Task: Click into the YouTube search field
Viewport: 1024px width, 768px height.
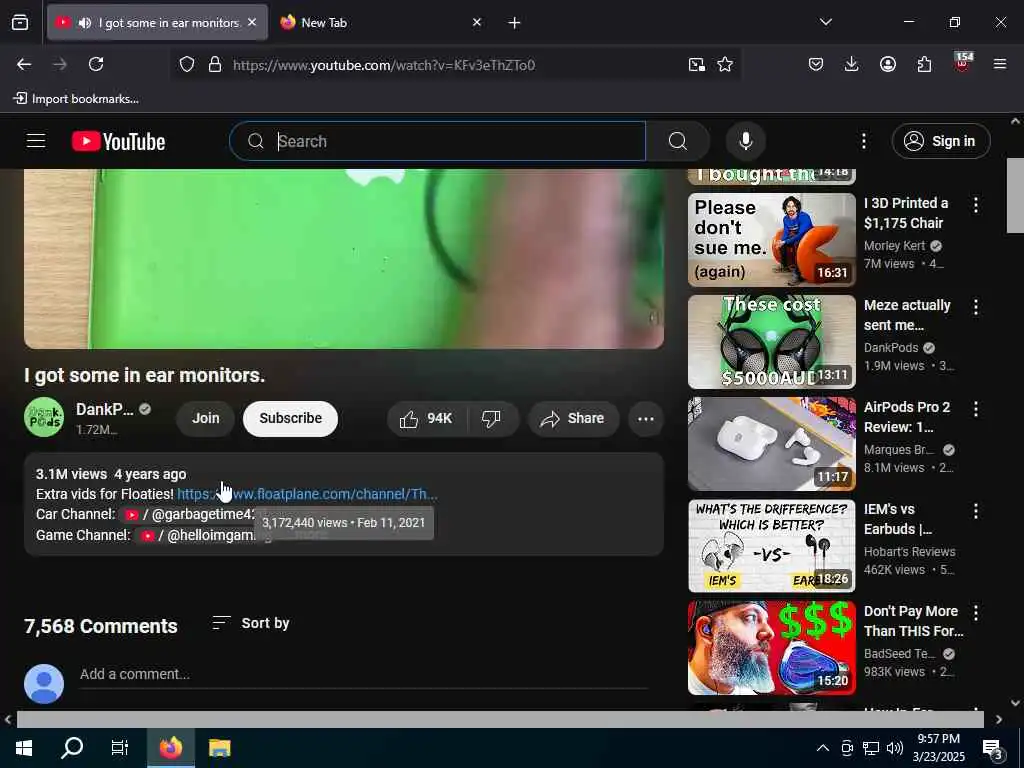Action: [438, 141]
